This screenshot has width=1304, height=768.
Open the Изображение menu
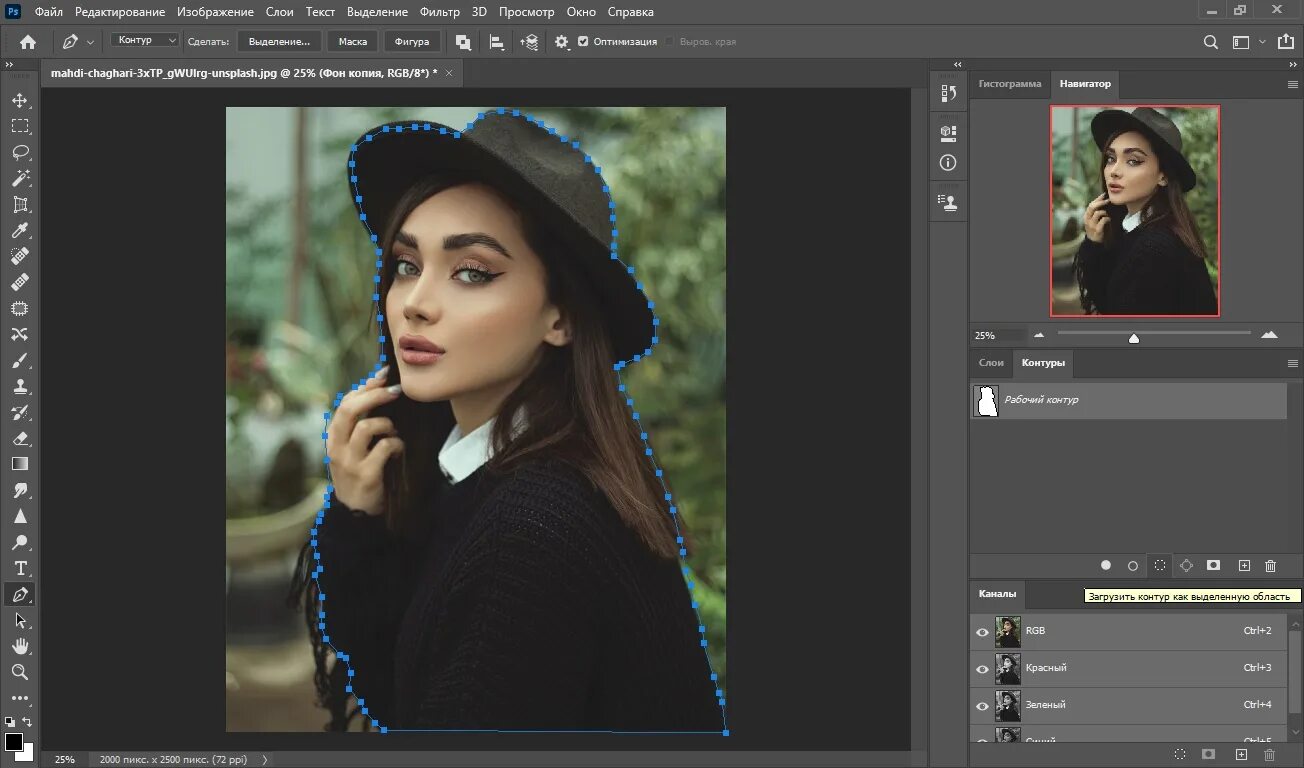point(215,12)
